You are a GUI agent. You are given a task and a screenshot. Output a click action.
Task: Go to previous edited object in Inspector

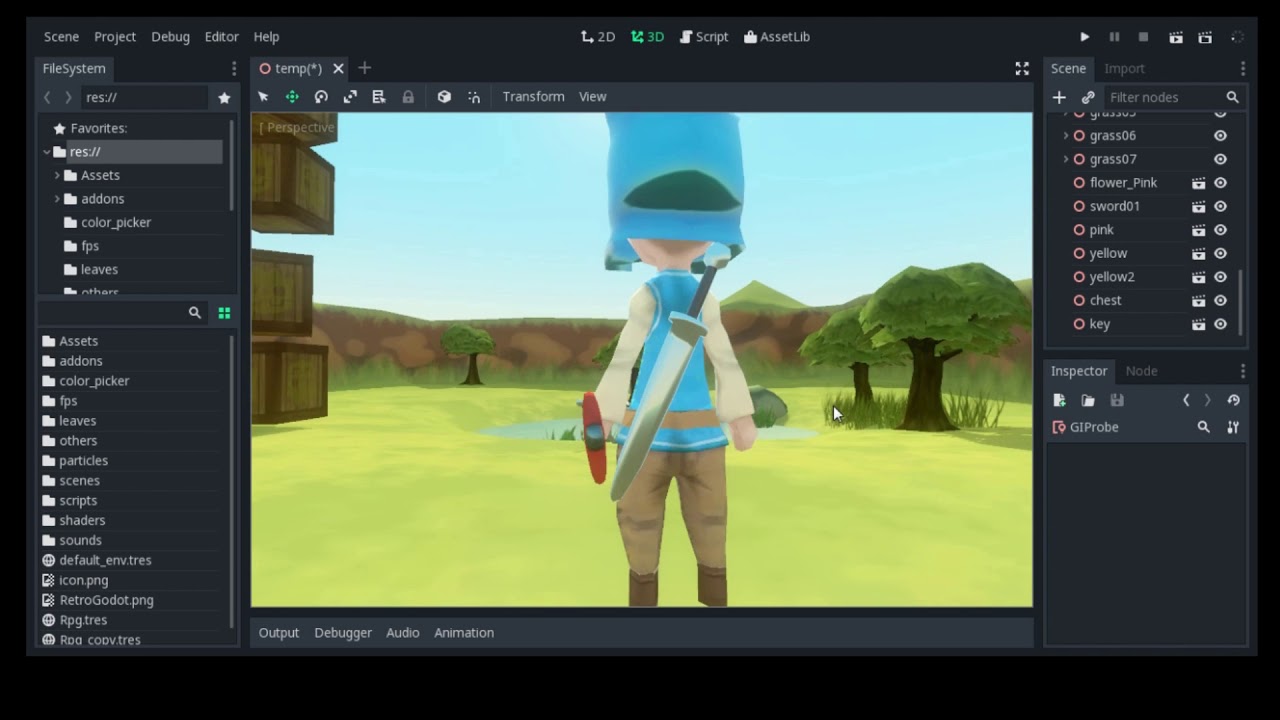click(x=1186, y=401)
